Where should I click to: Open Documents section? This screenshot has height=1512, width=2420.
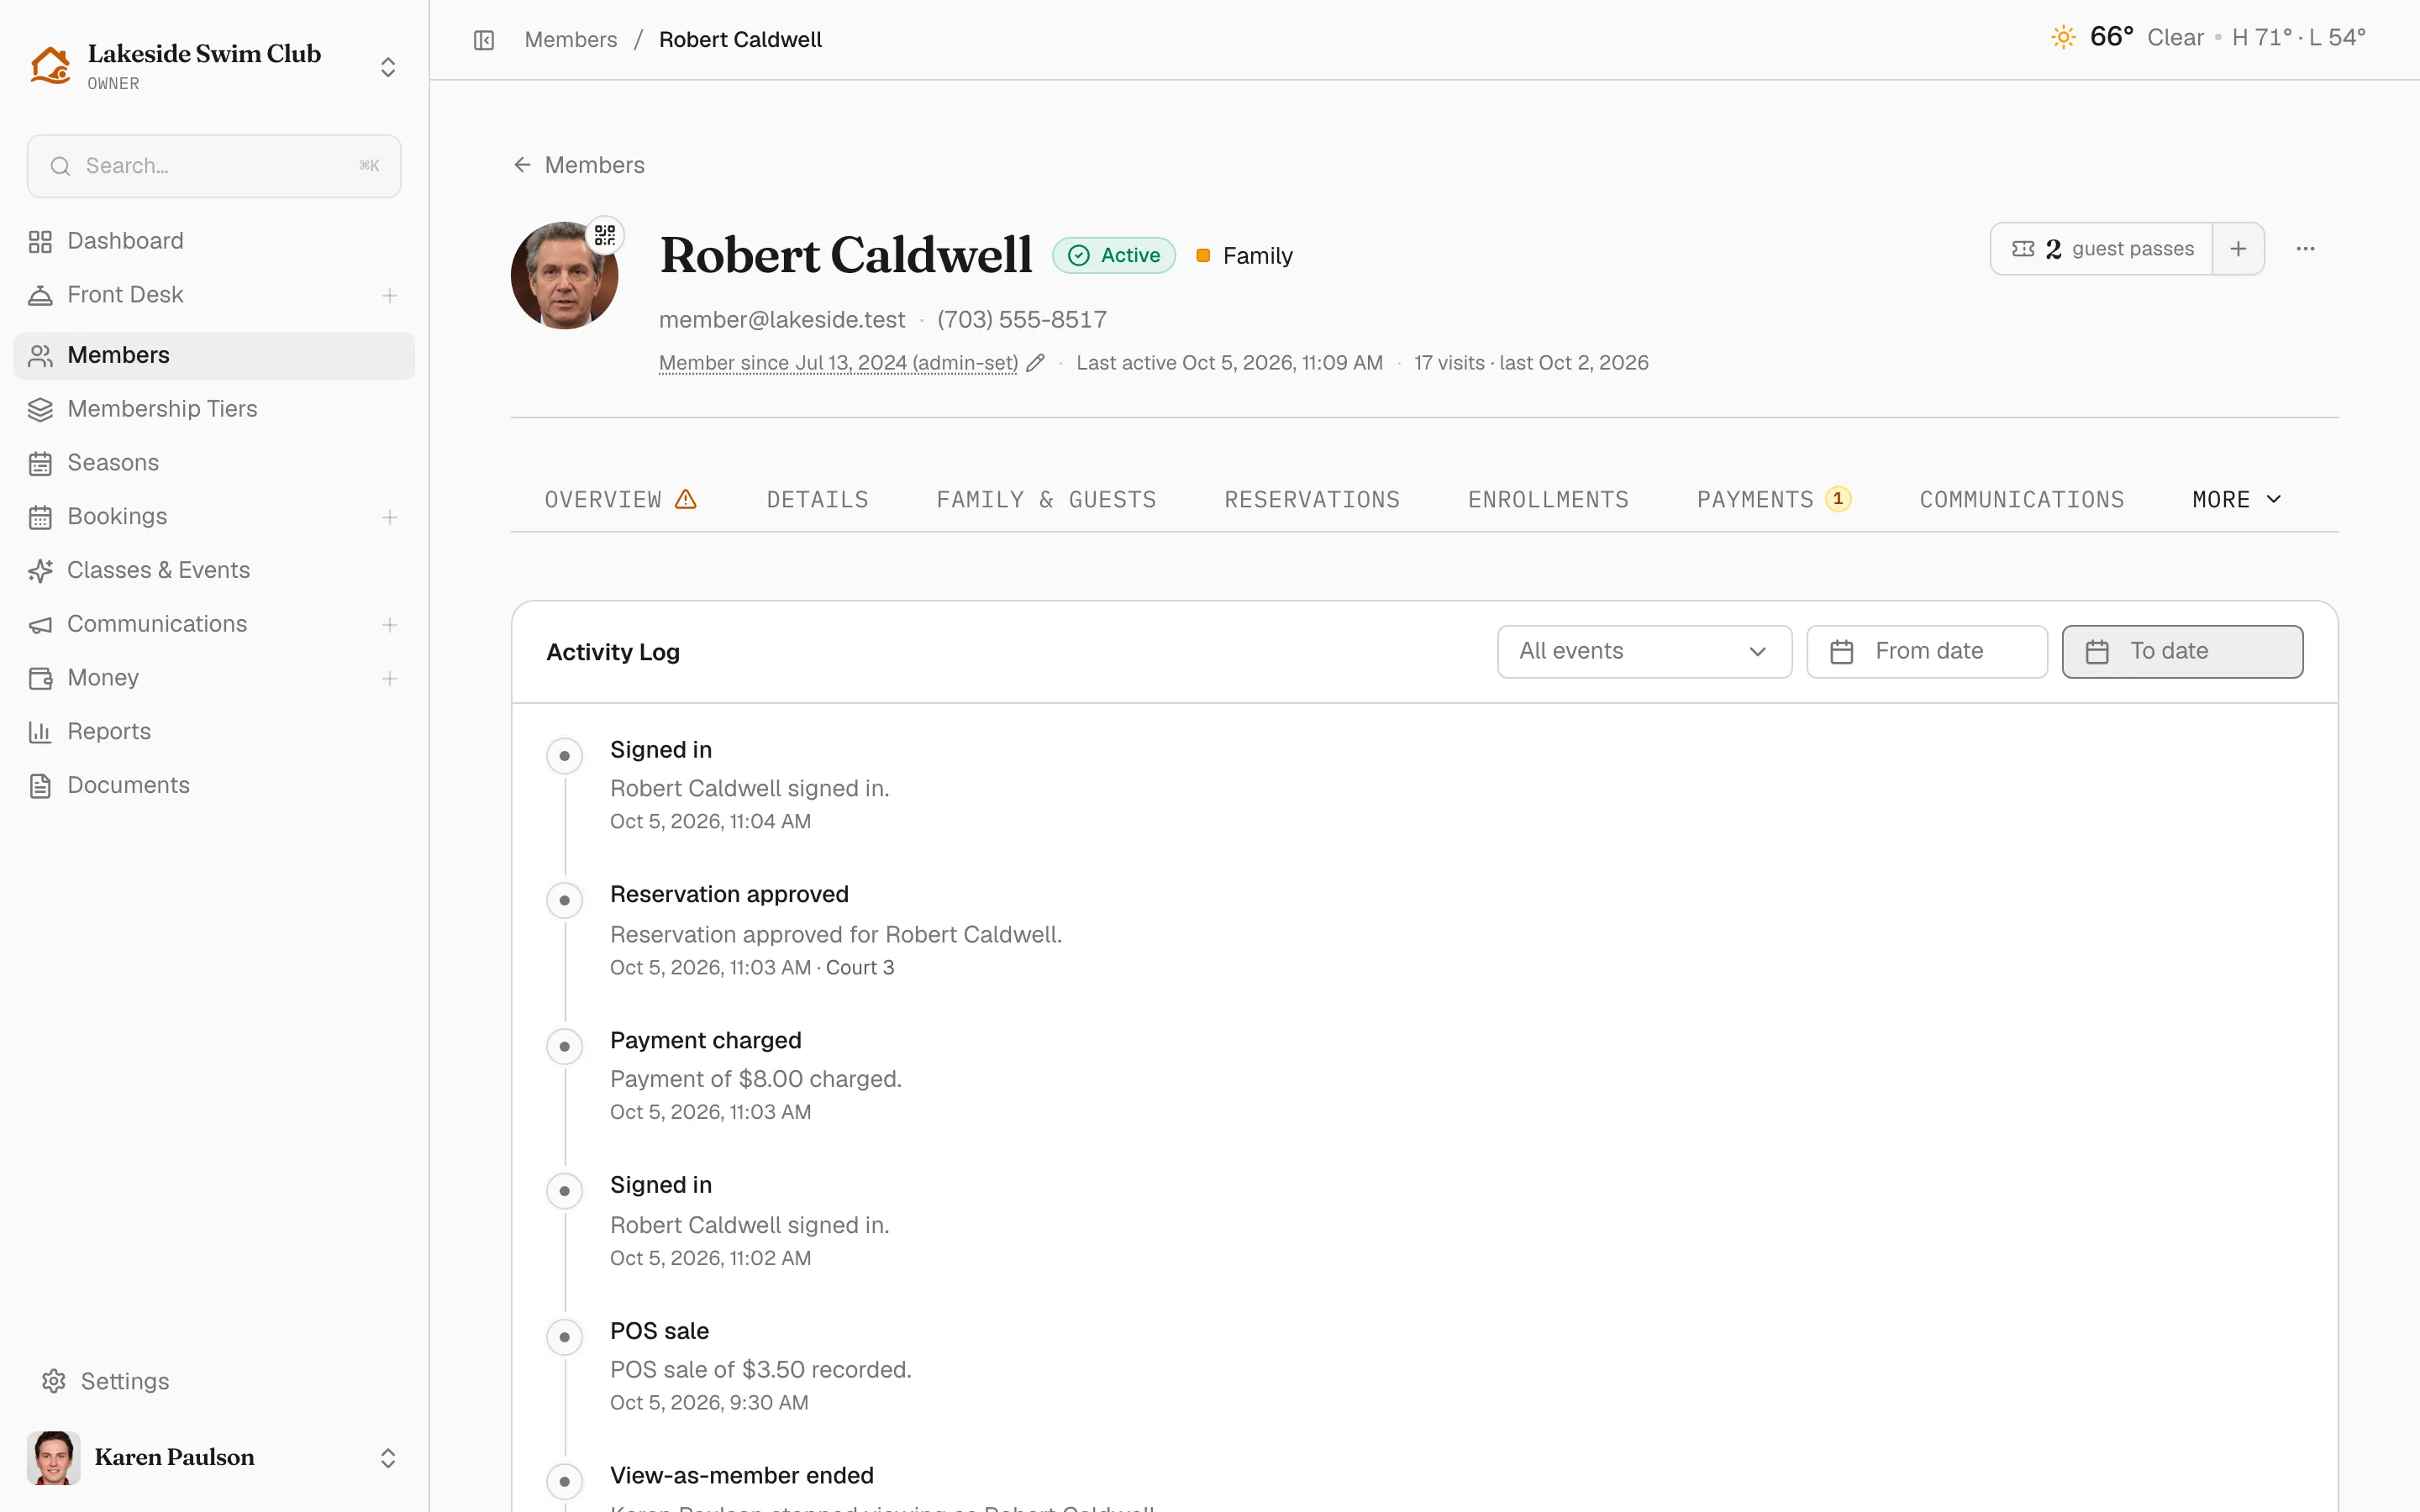214,786
